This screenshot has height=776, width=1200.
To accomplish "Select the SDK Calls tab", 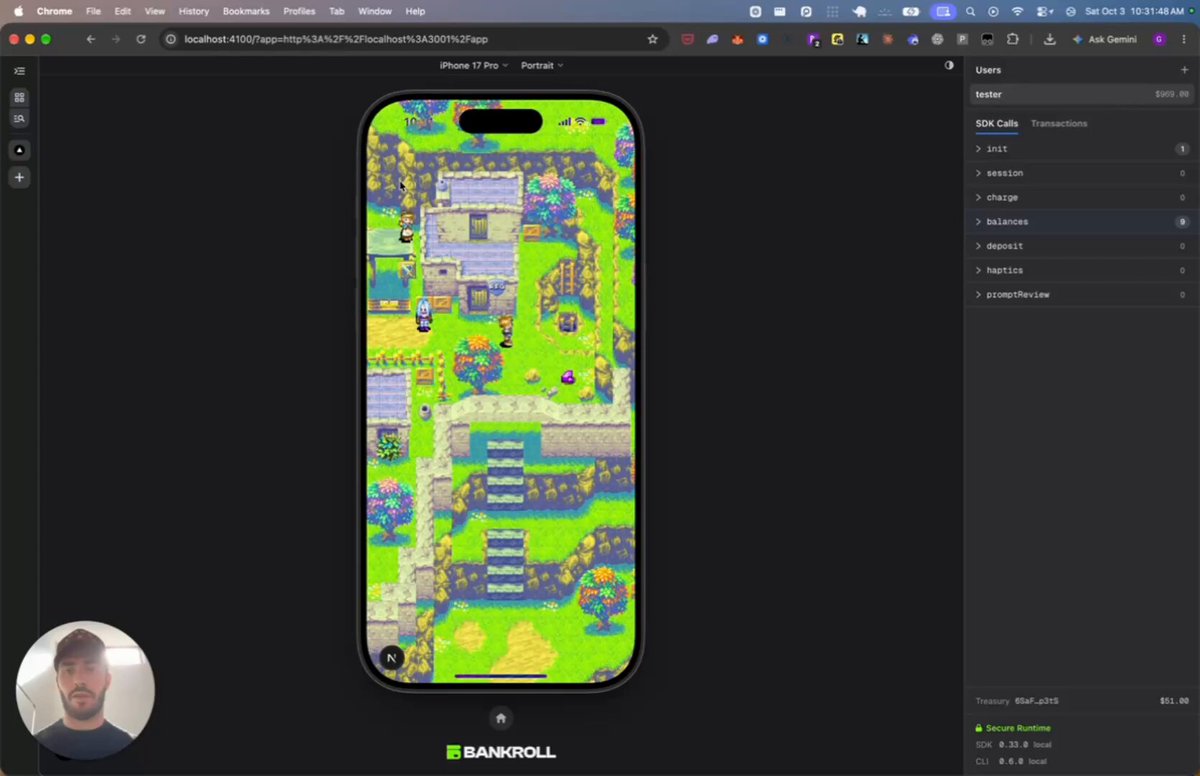I will click(997, 124).
